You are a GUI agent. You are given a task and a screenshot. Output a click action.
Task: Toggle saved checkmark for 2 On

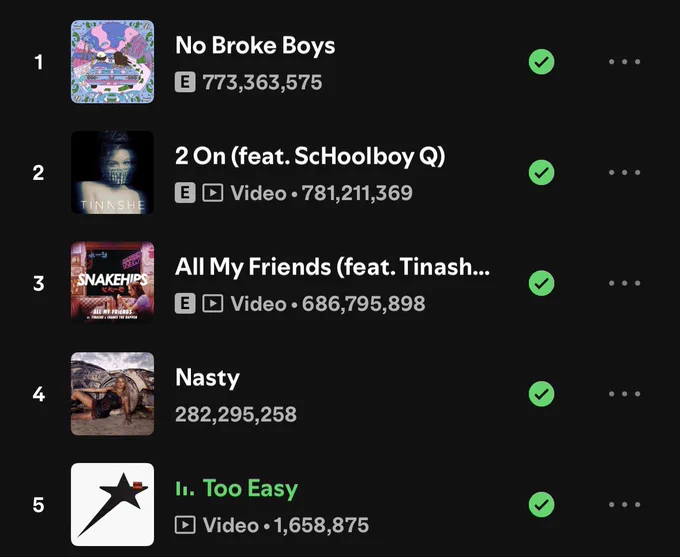point(541,172)
